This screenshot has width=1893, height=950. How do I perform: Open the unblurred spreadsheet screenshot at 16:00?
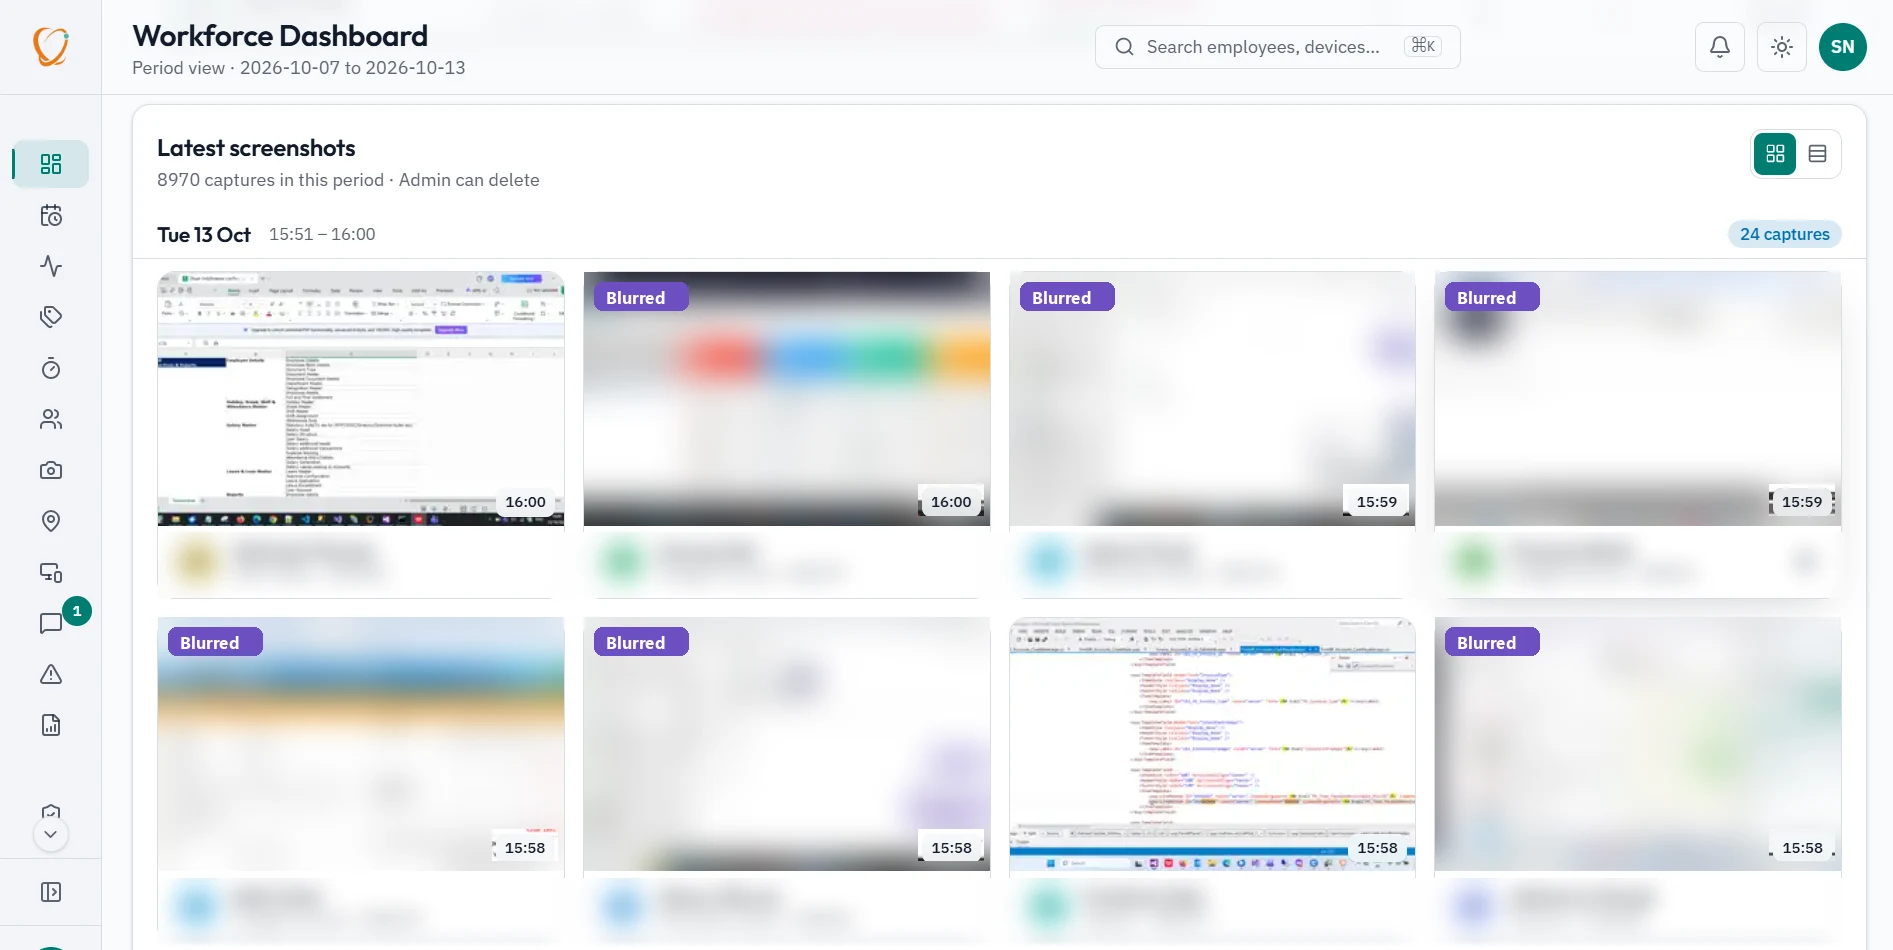361,399
